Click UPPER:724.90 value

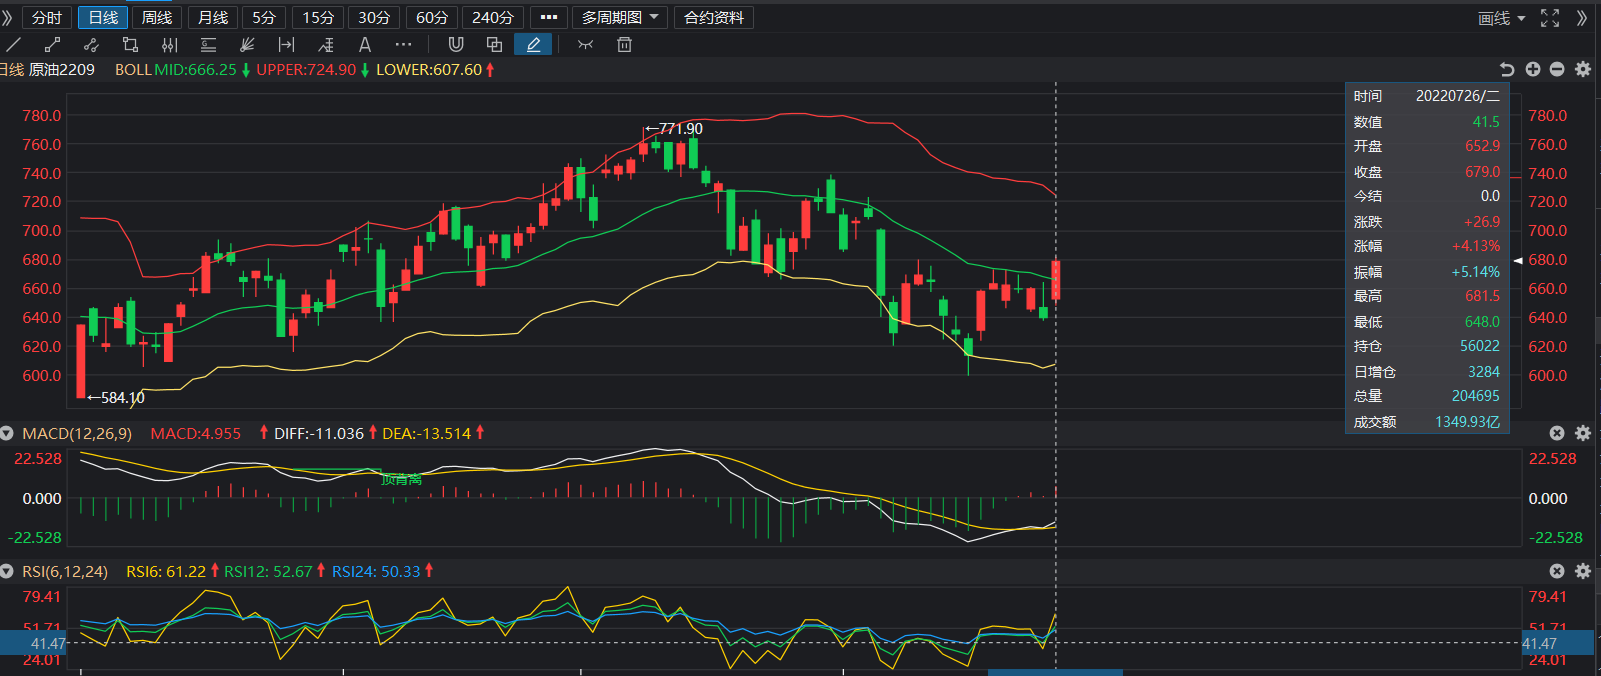(x=306, y=70)
